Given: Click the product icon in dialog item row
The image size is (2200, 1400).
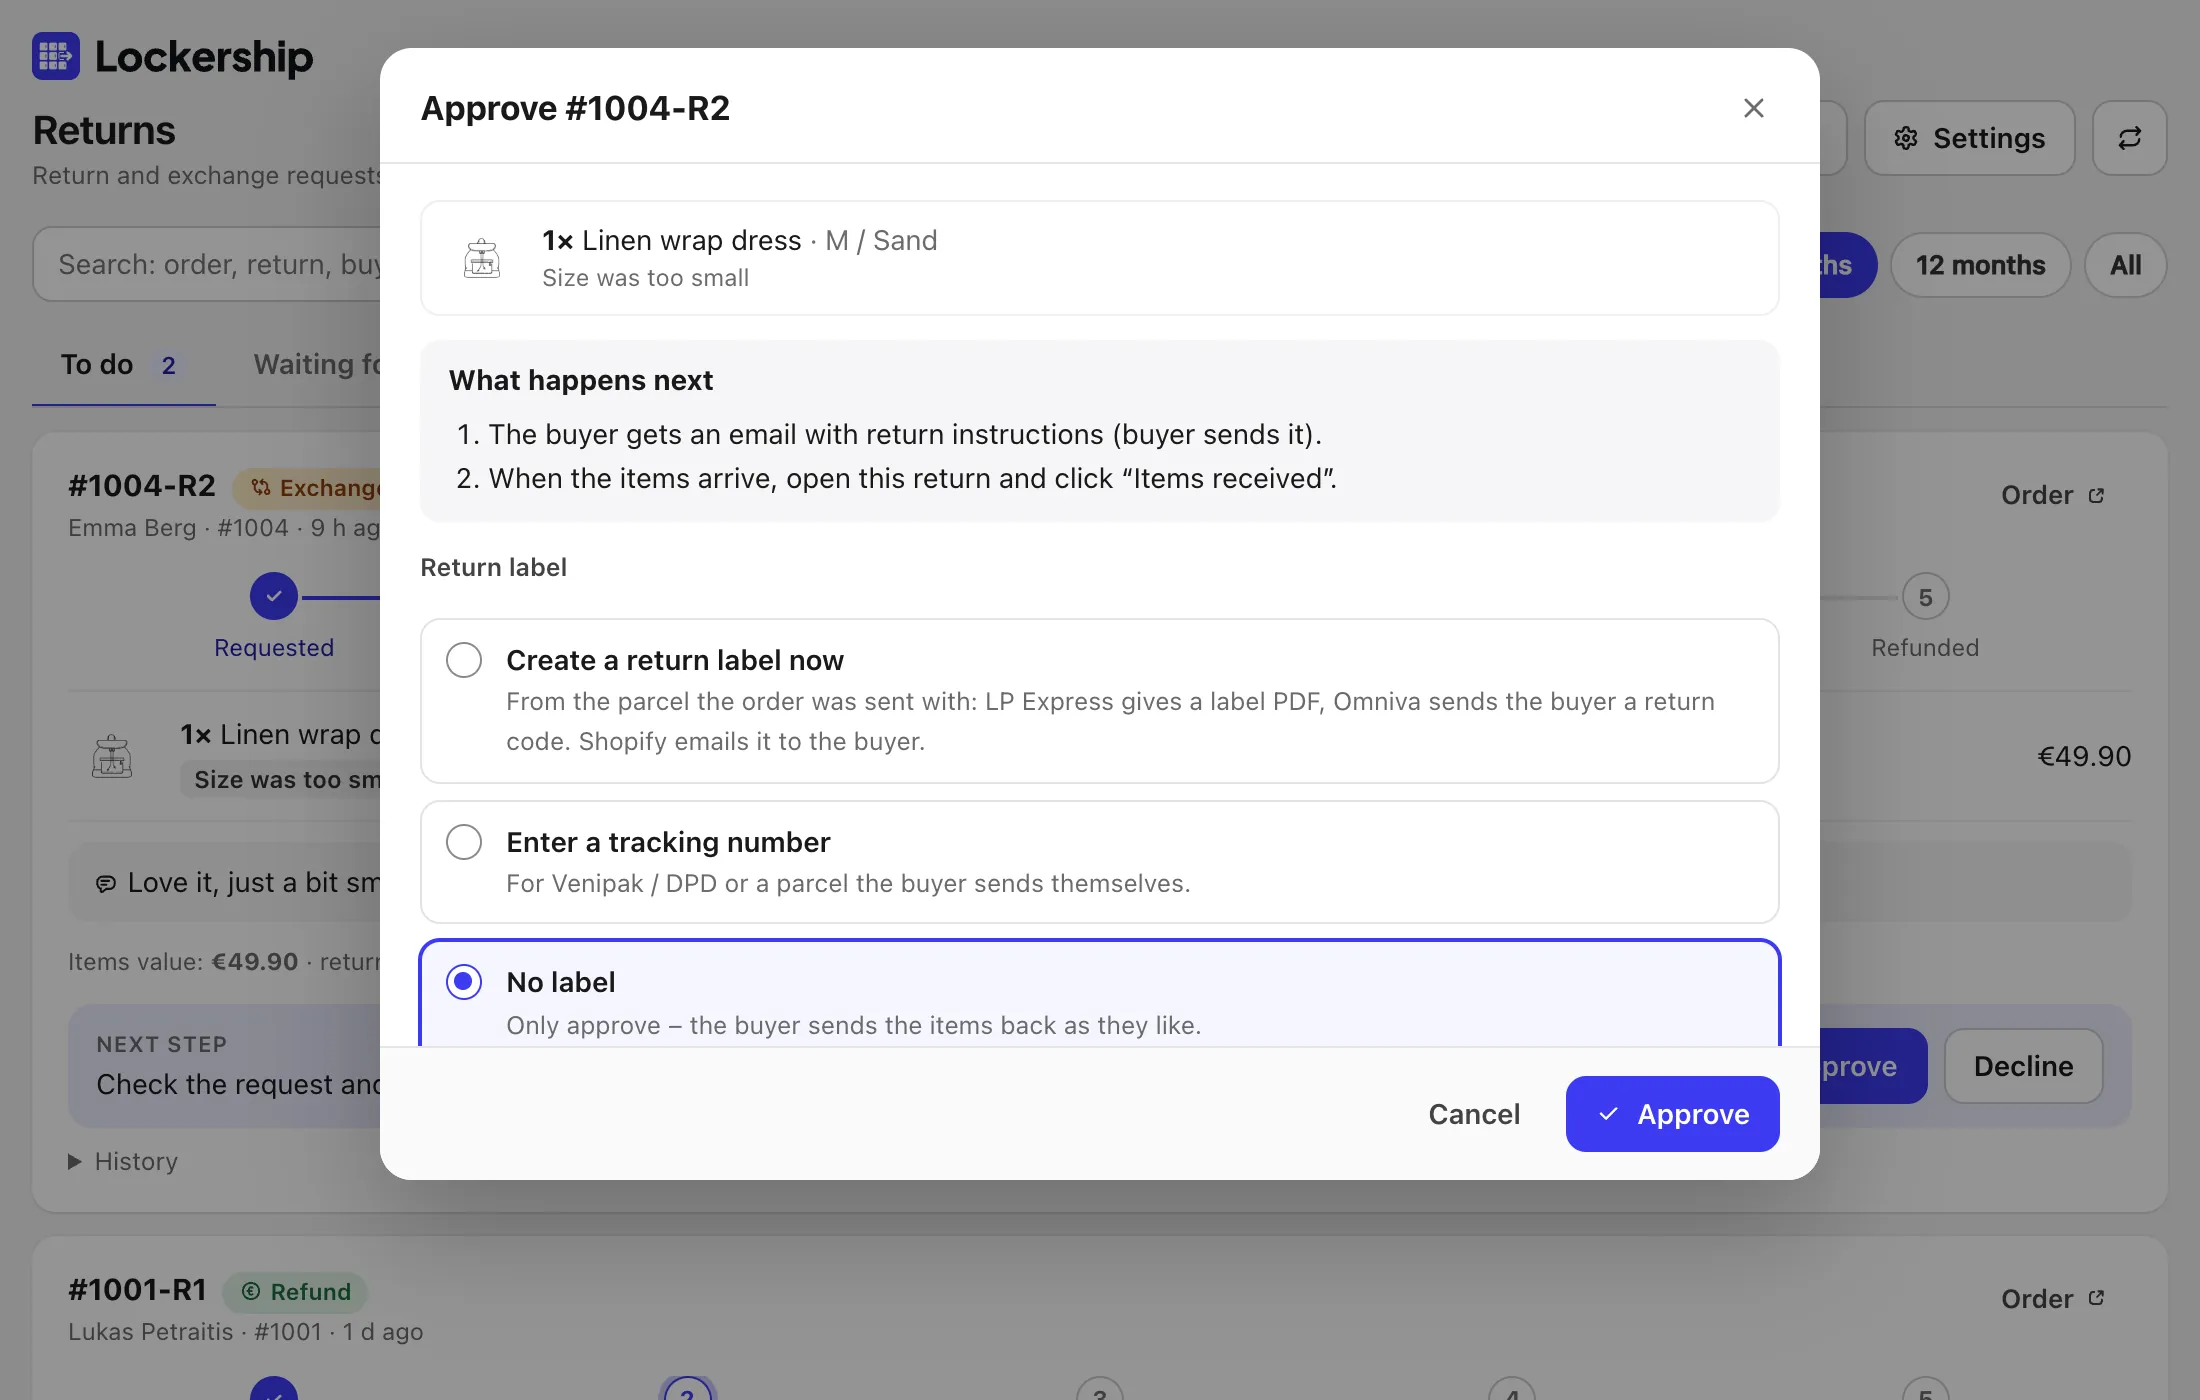Looking at the screenshot, I should 482,258.
